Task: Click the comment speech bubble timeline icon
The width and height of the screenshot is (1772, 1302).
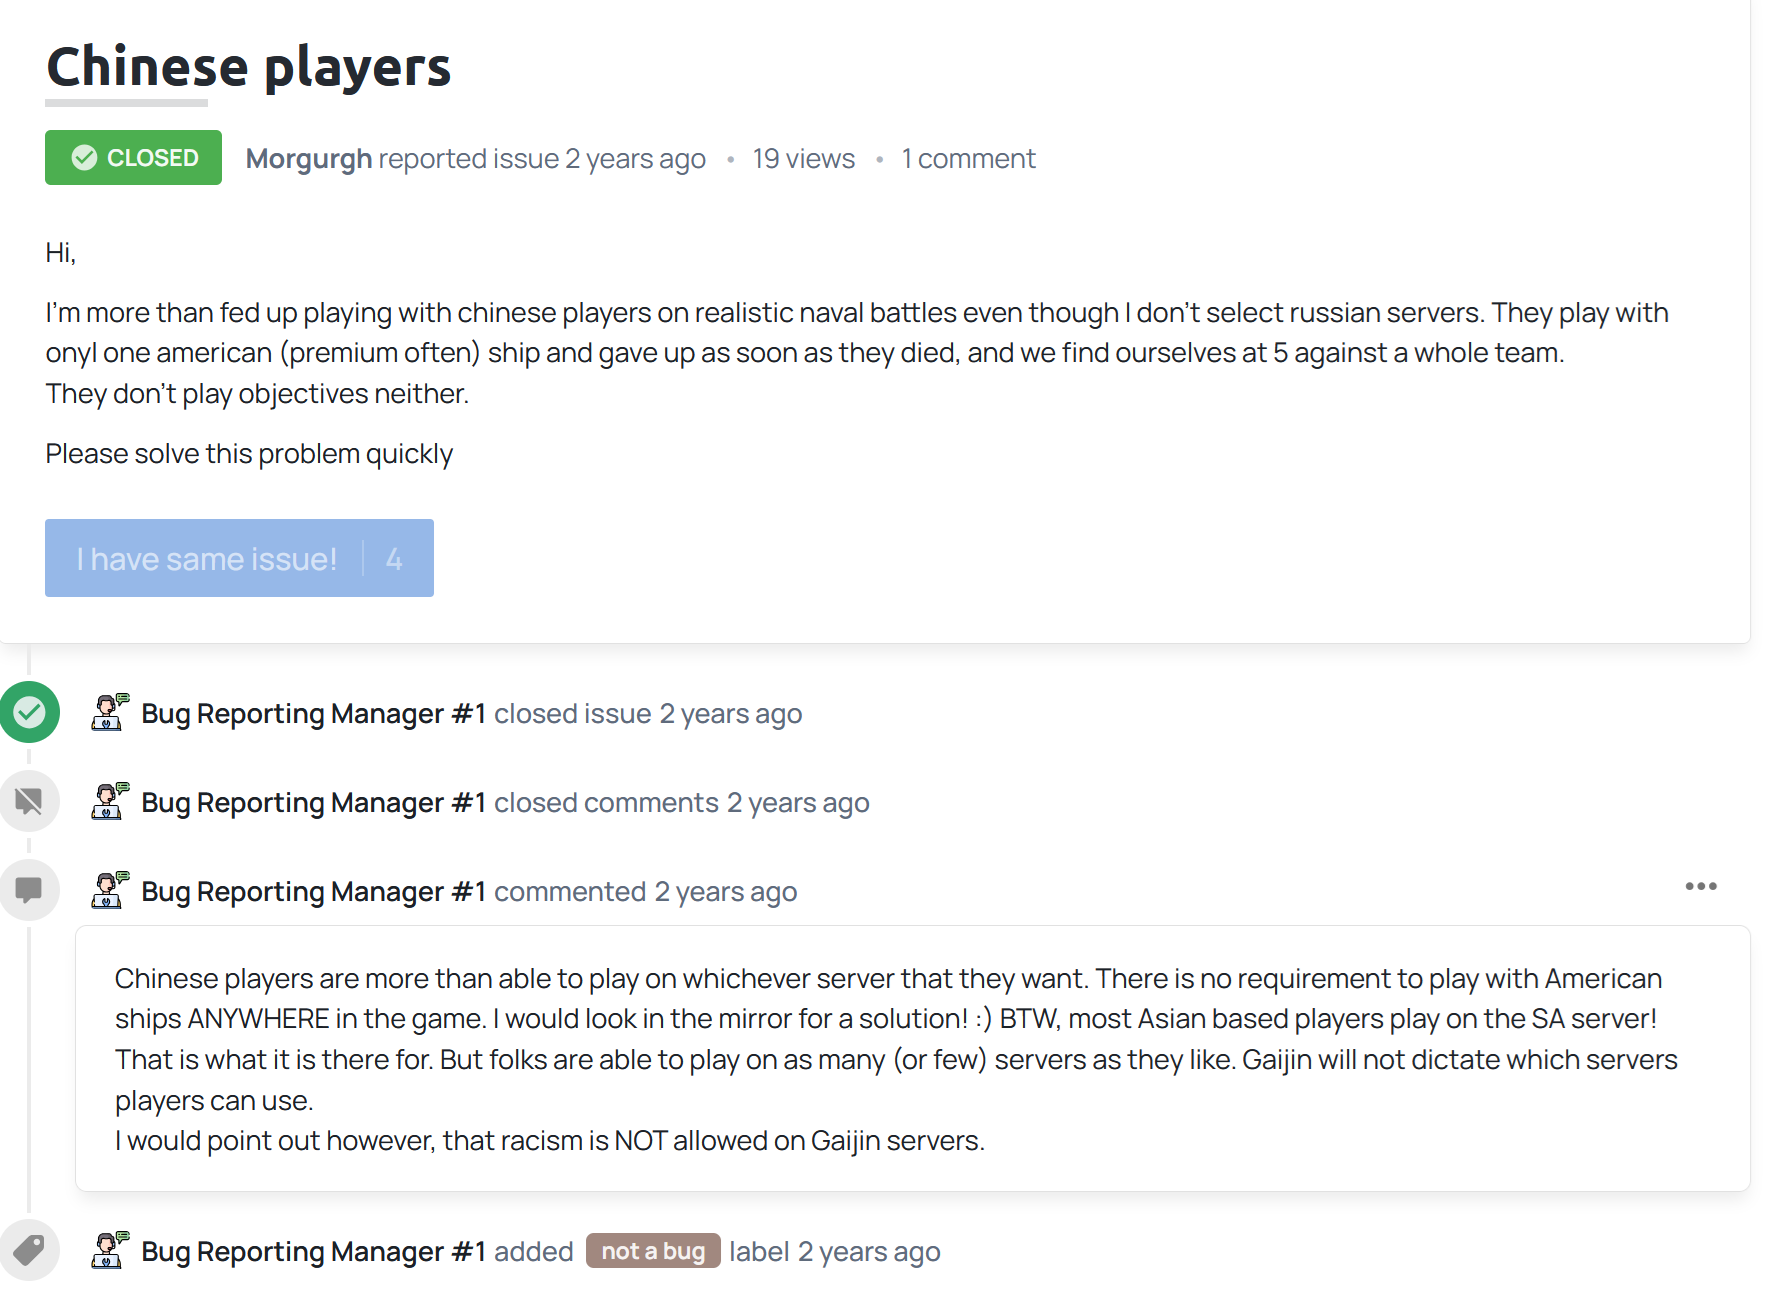Action: click(x=30, y=889)
